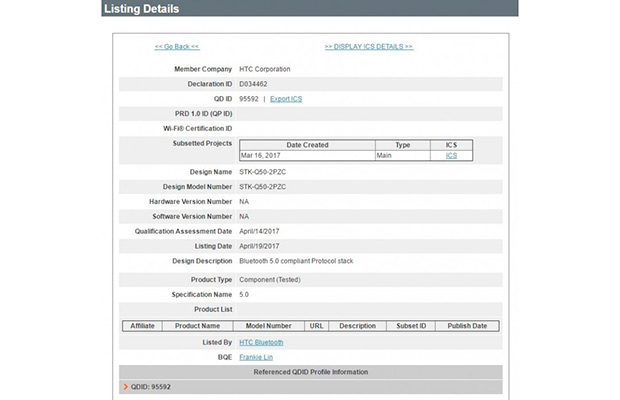The image size is (620, 400).
Task: Click the Subset ID column header
Action: 409,326
